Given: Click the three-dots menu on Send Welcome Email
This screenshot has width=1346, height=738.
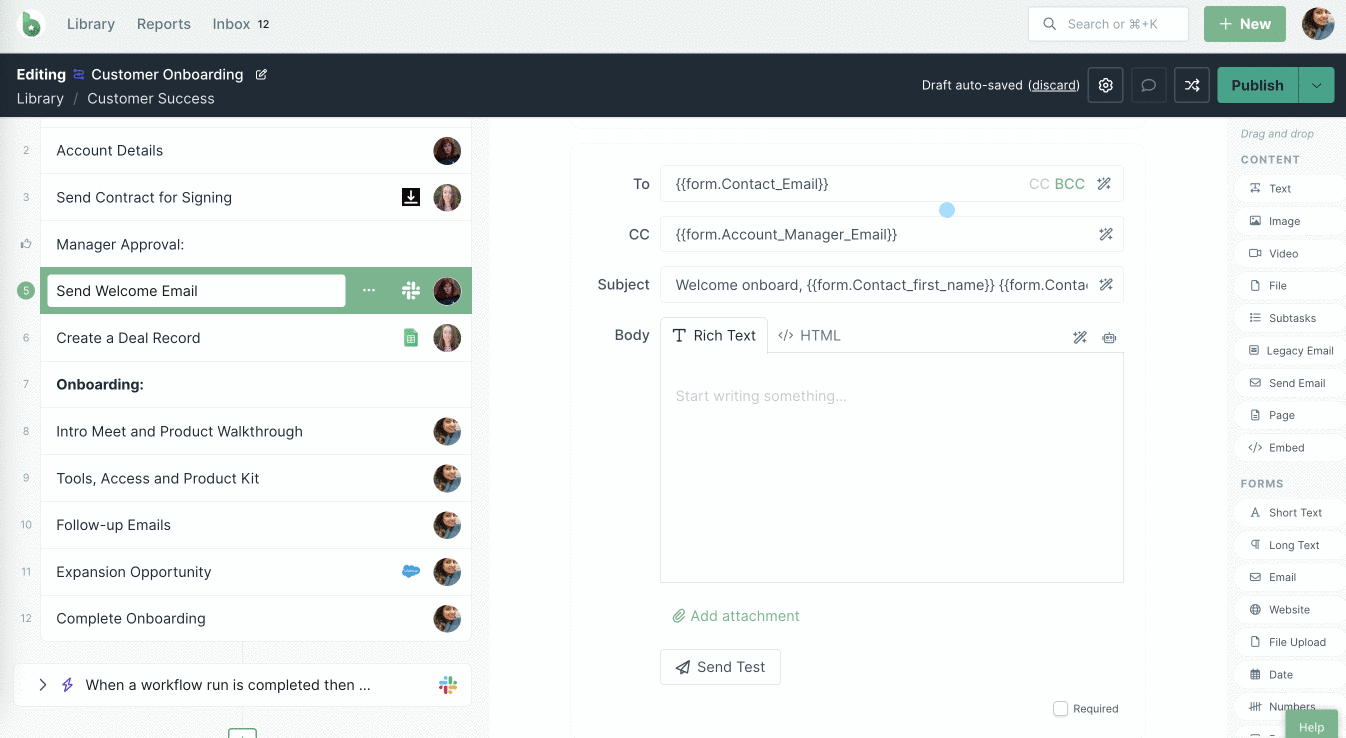Looking at the screenshot, I should click(369, 290).
